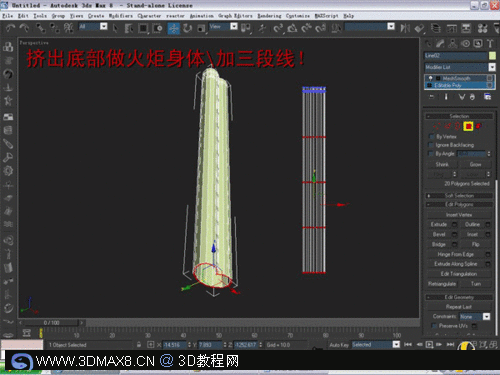Click Configure Modifier Sets icon

[487, 97]
